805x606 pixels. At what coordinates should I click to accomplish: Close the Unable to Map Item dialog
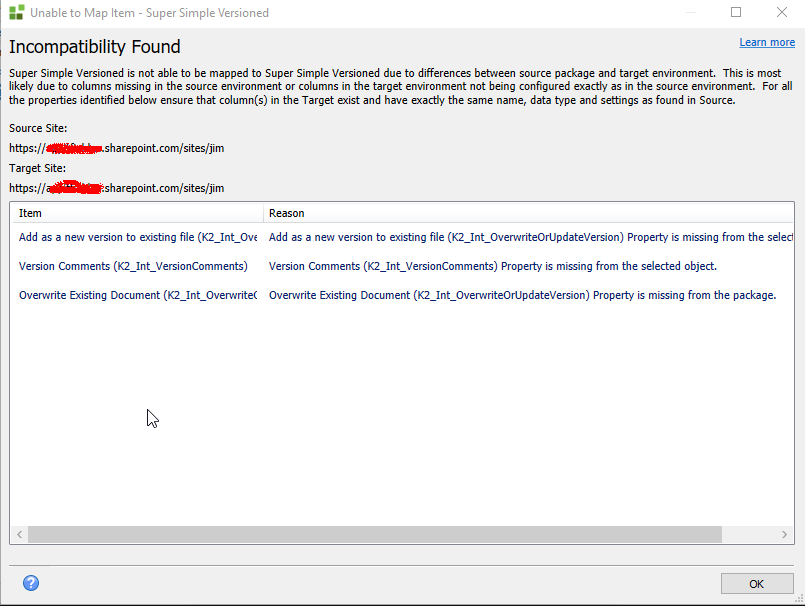(x=781, y=12)
